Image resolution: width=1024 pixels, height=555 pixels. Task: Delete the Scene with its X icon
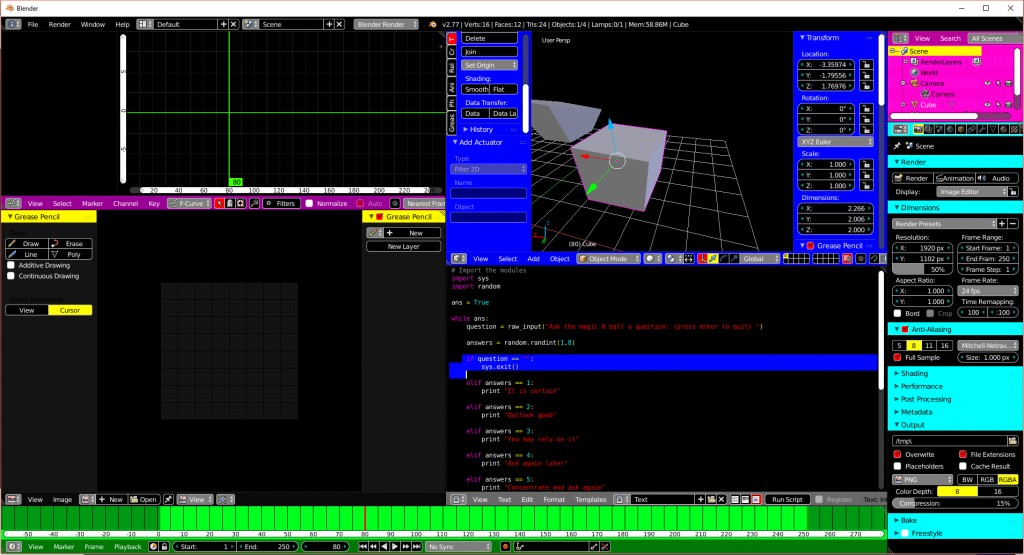[339, 24]
